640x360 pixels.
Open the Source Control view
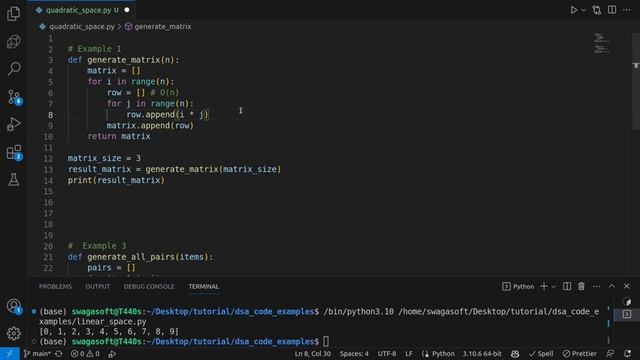pos(14,97)
